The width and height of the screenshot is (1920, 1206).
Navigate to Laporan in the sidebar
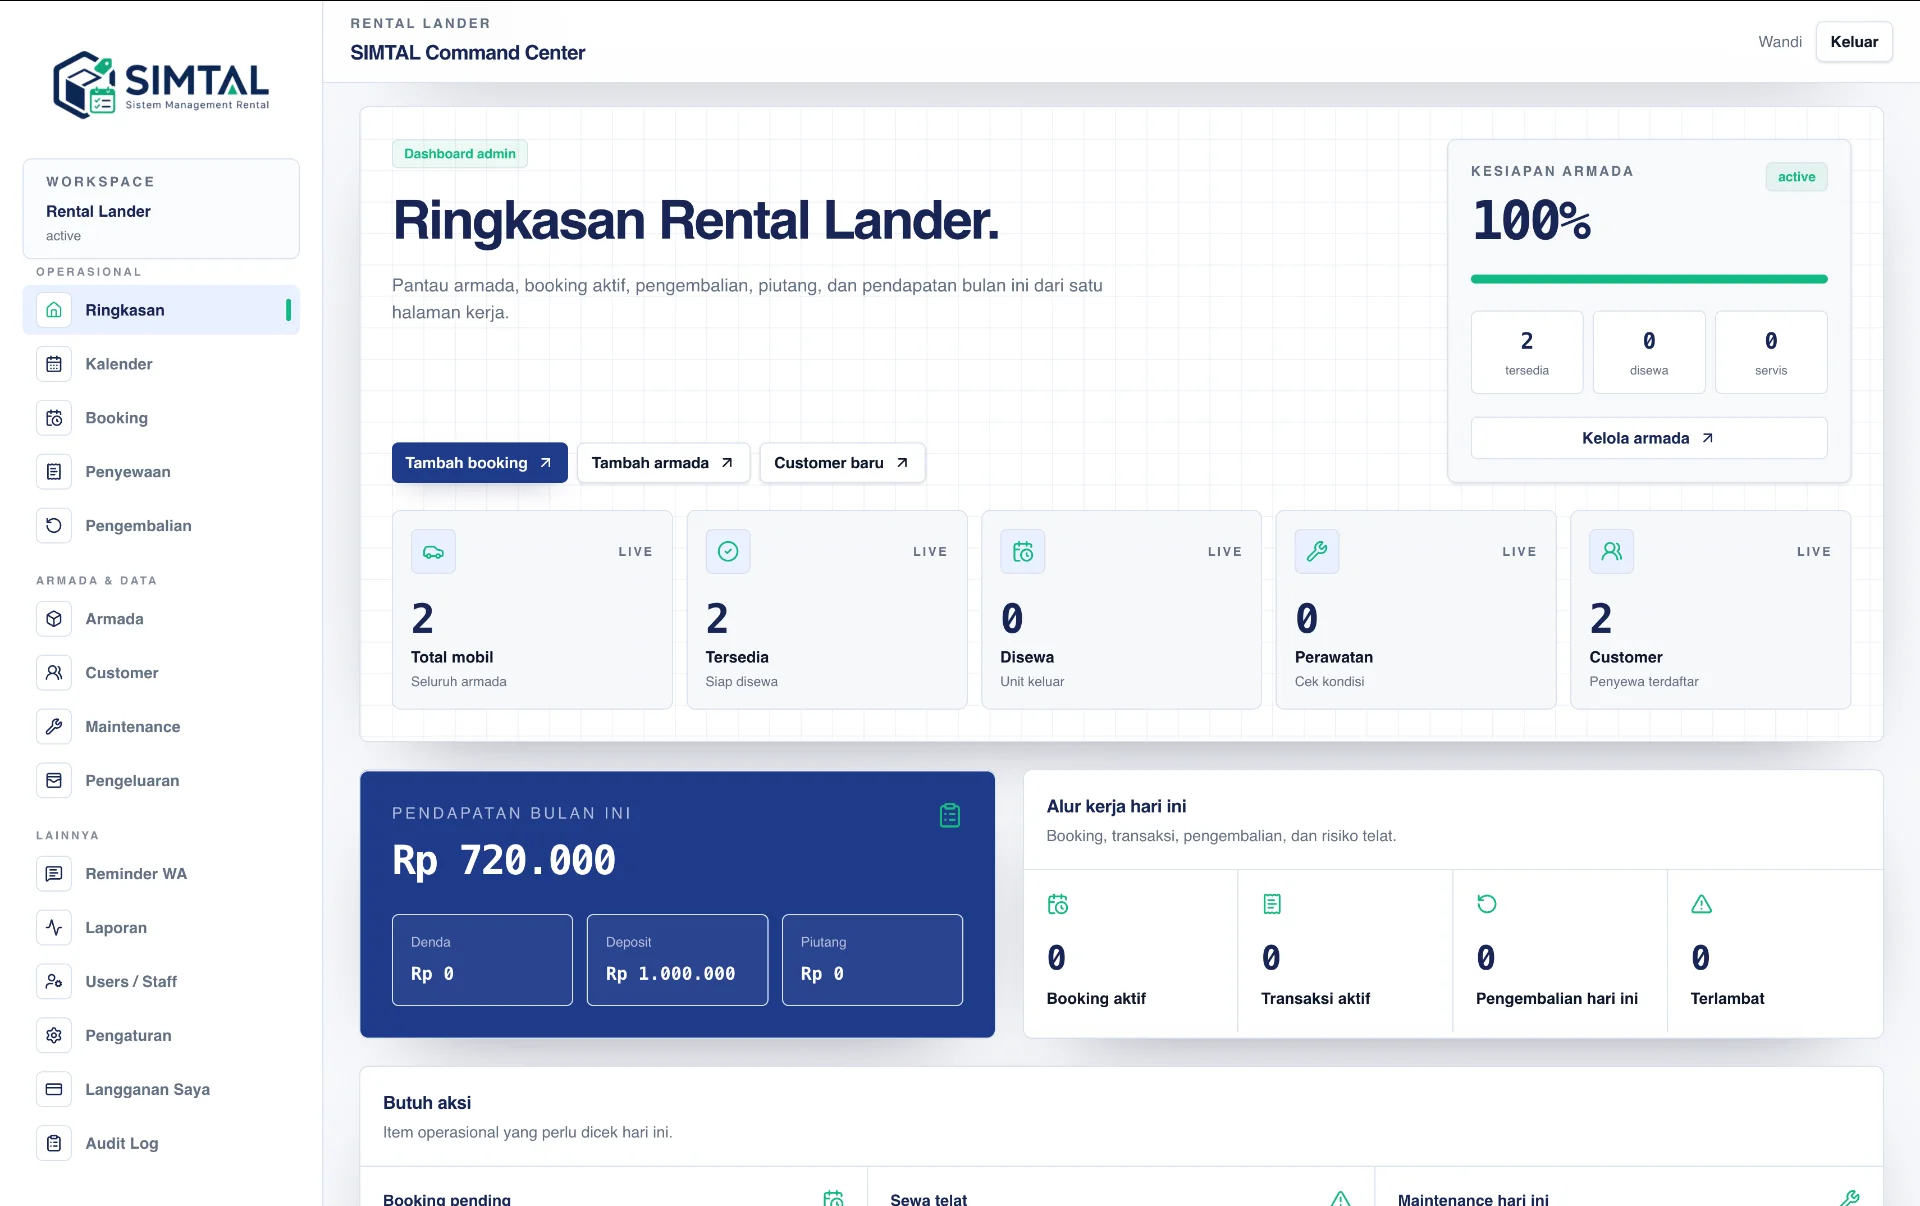coord(161,928)
